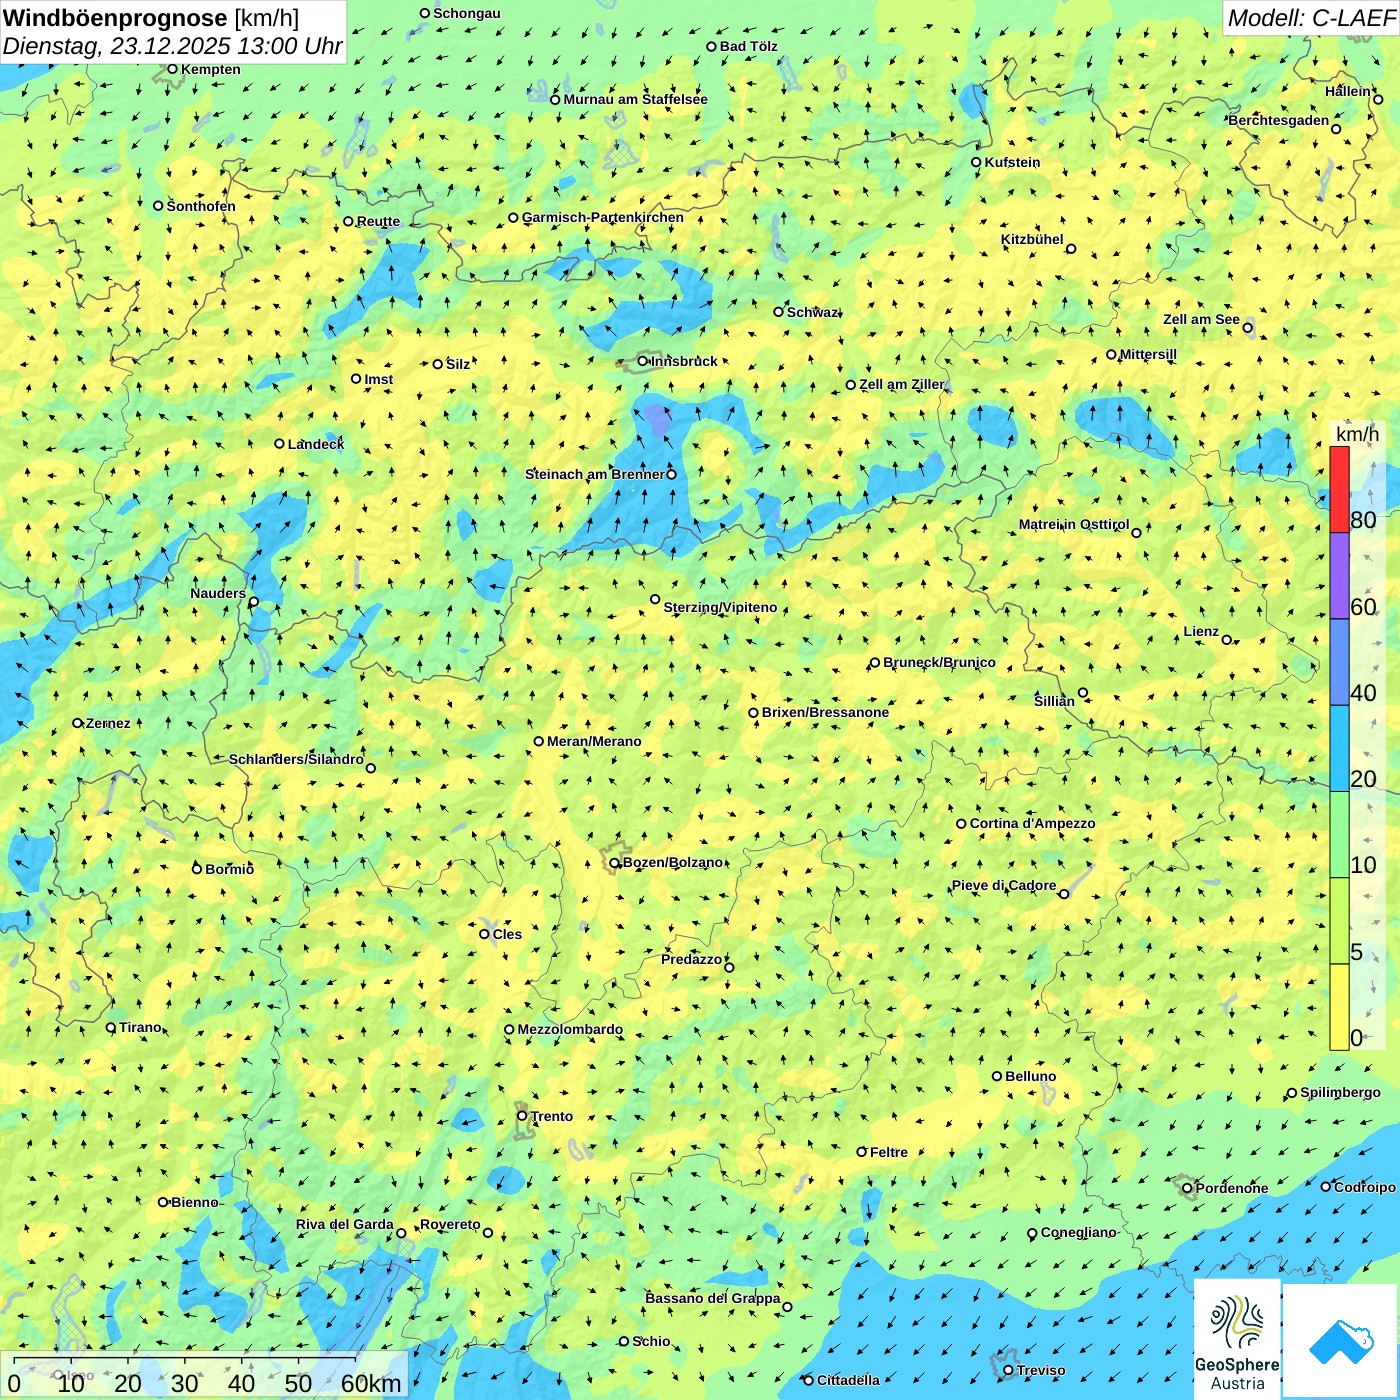Image resolution: width=1400 pixels, height=1400 pixels.
Task: Click the Bassano del Grappa label
Action: pos(713,1298)
